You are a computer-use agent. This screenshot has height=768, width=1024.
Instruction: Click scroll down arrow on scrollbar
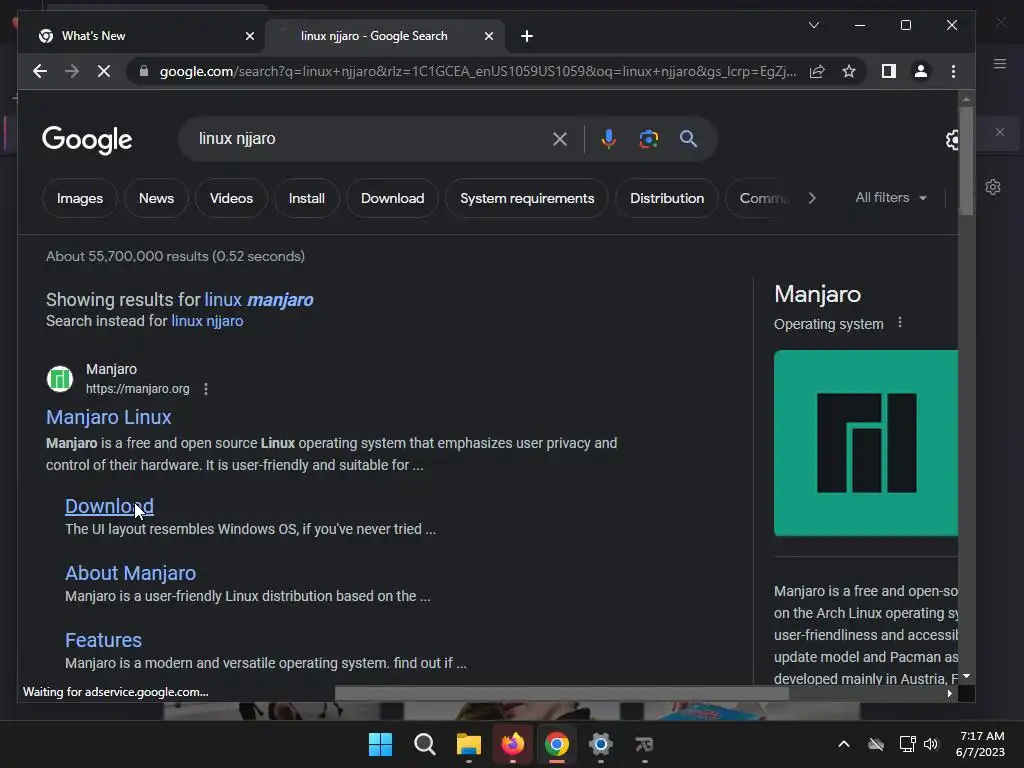coord(967,677)
